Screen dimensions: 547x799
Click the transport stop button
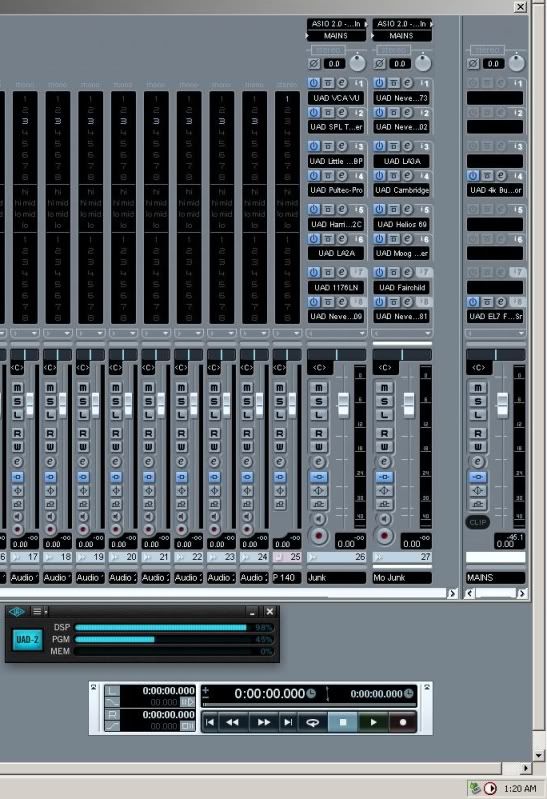tap(343, 722)
